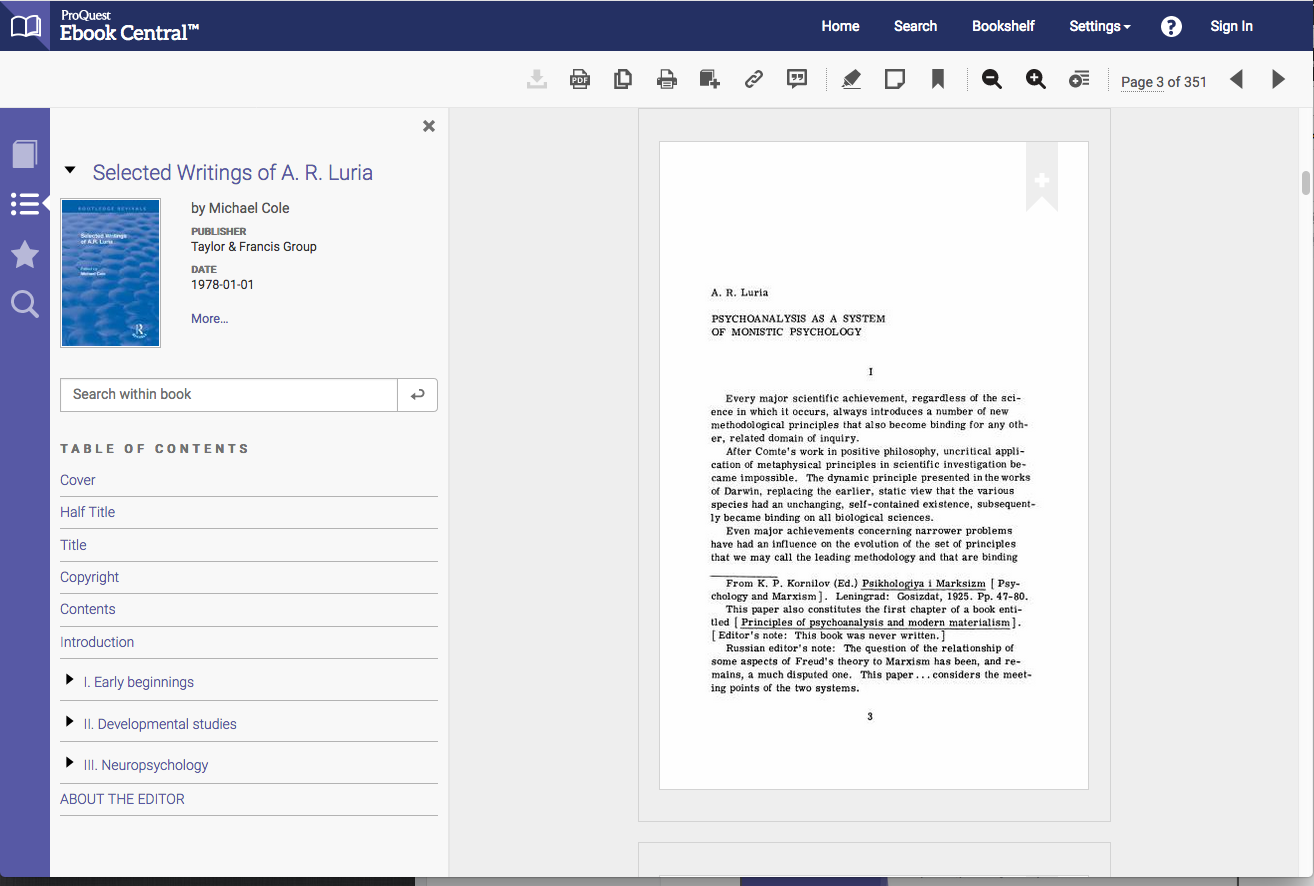
Task: Open the Search page from top navigation
Action: pos(915,26)
